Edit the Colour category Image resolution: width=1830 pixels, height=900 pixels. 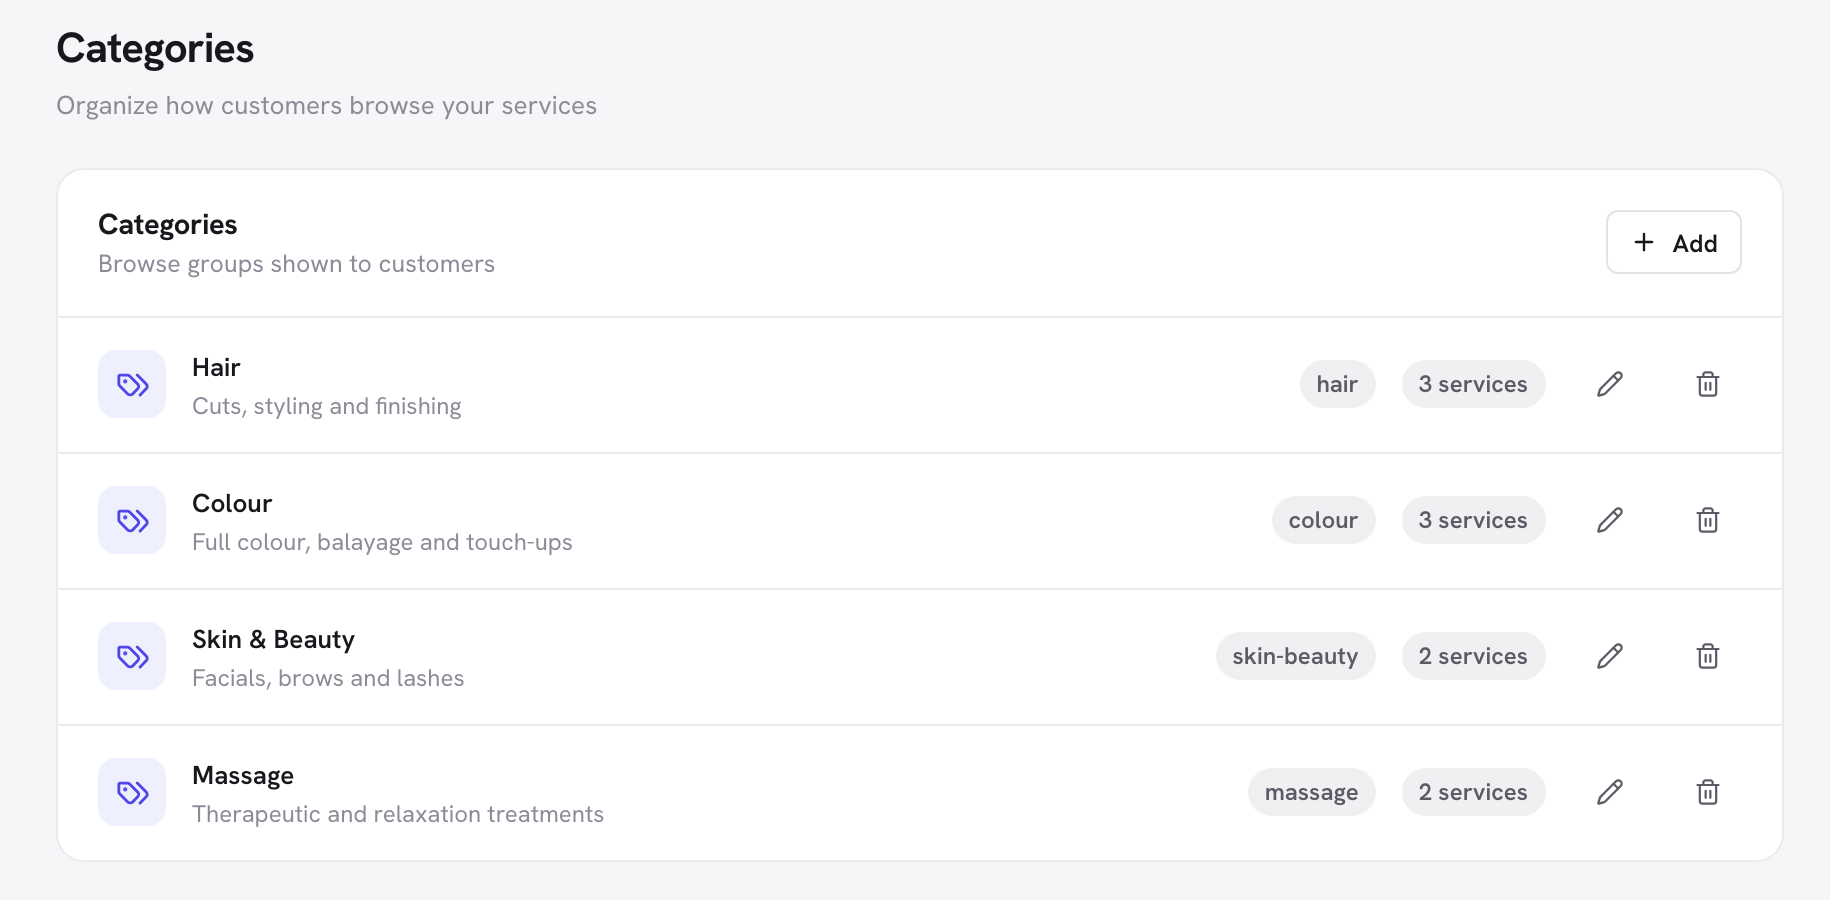pyautogui.click(x=1610, y=520)
